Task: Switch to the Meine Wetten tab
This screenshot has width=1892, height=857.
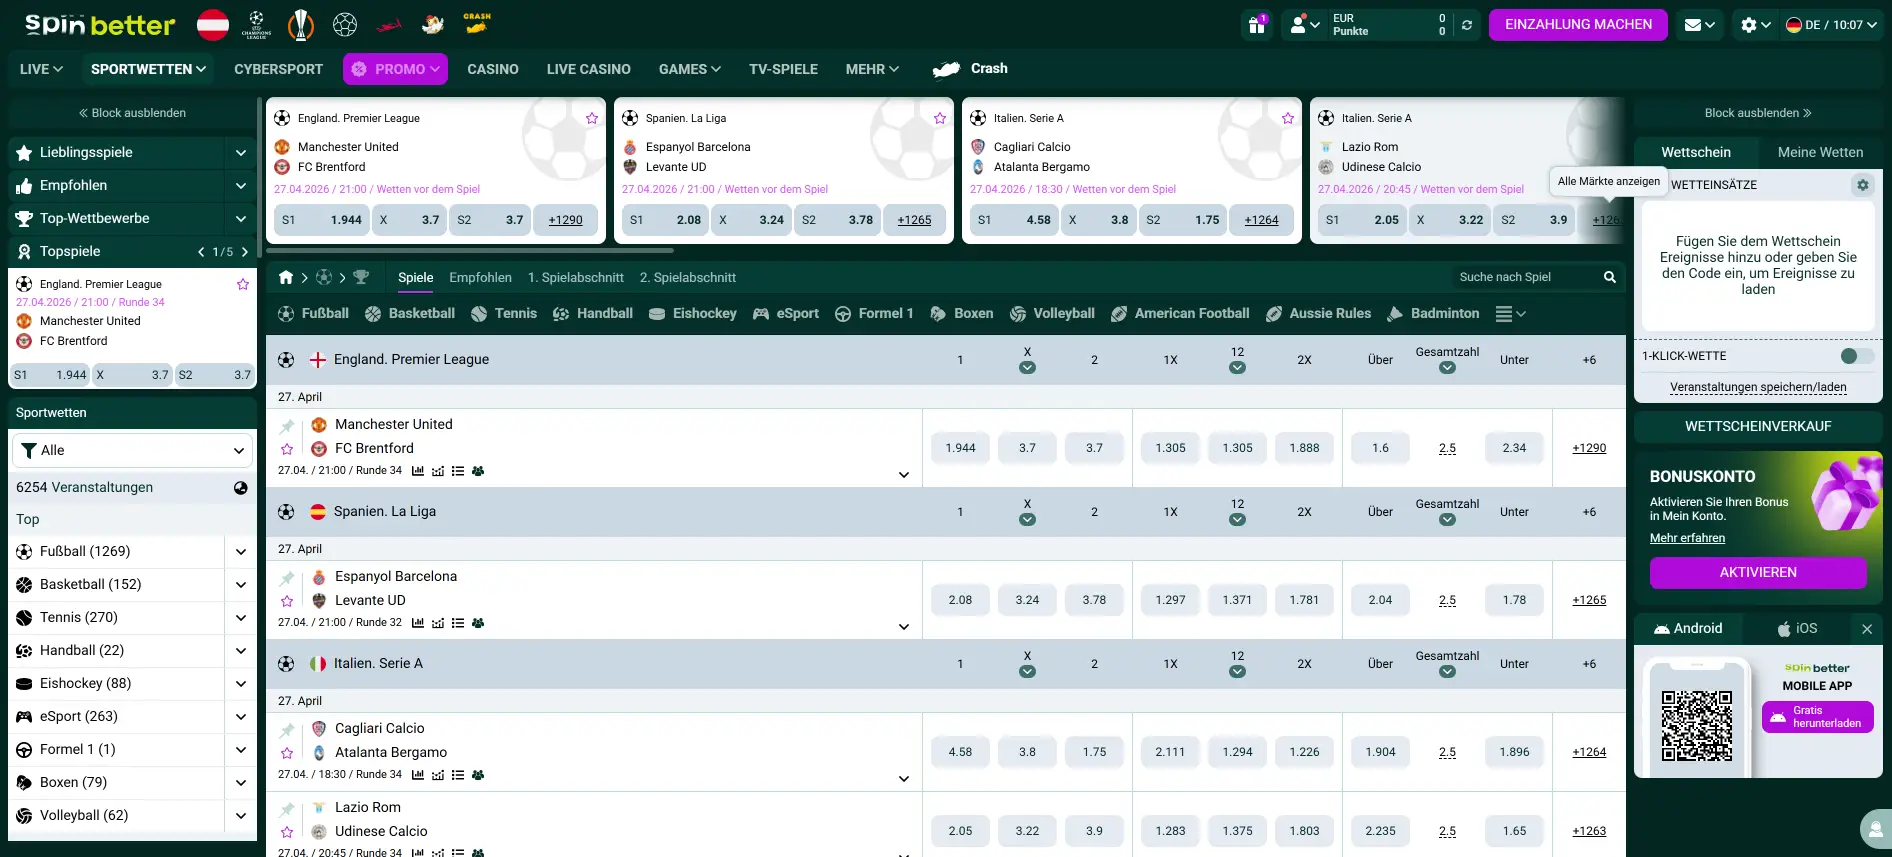Action: [1821, 152]
